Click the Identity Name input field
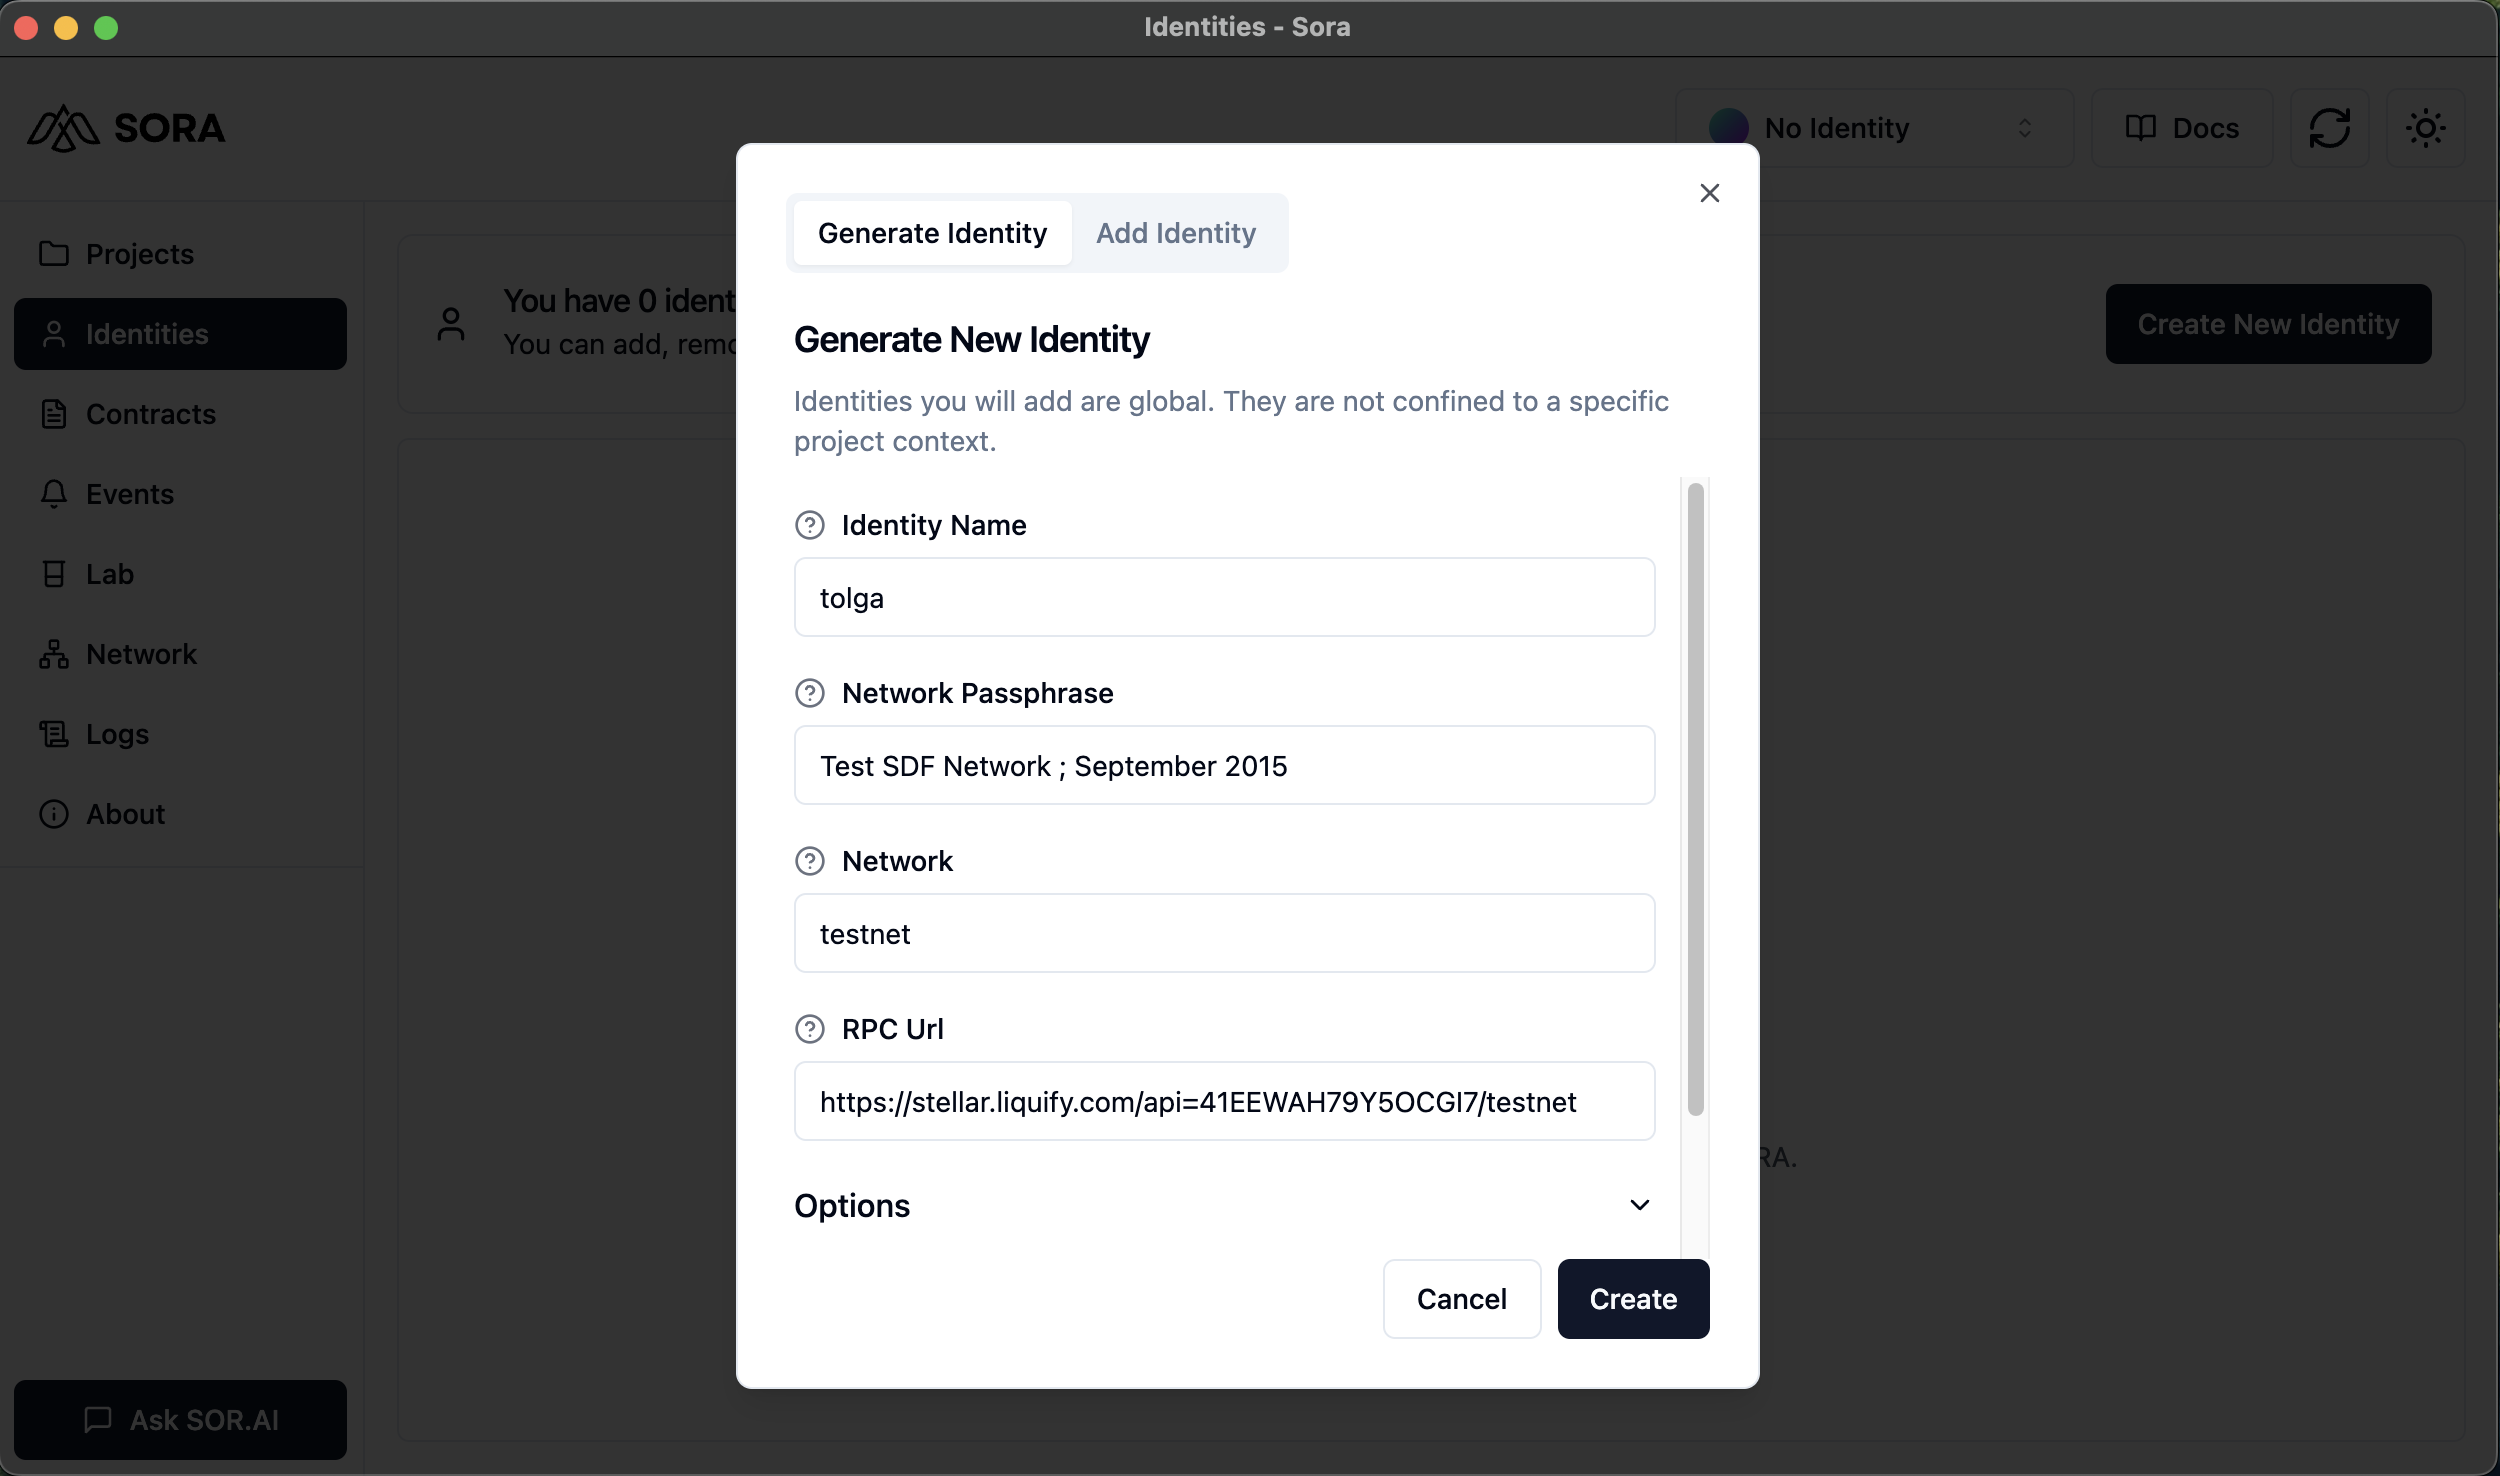 1225,596
